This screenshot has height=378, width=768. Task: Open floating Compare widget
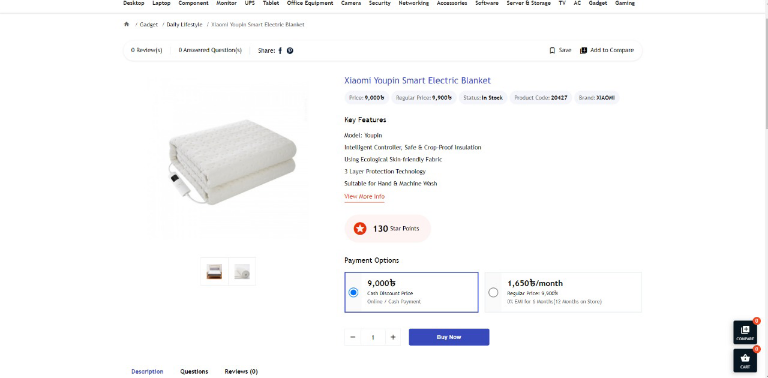745,332
